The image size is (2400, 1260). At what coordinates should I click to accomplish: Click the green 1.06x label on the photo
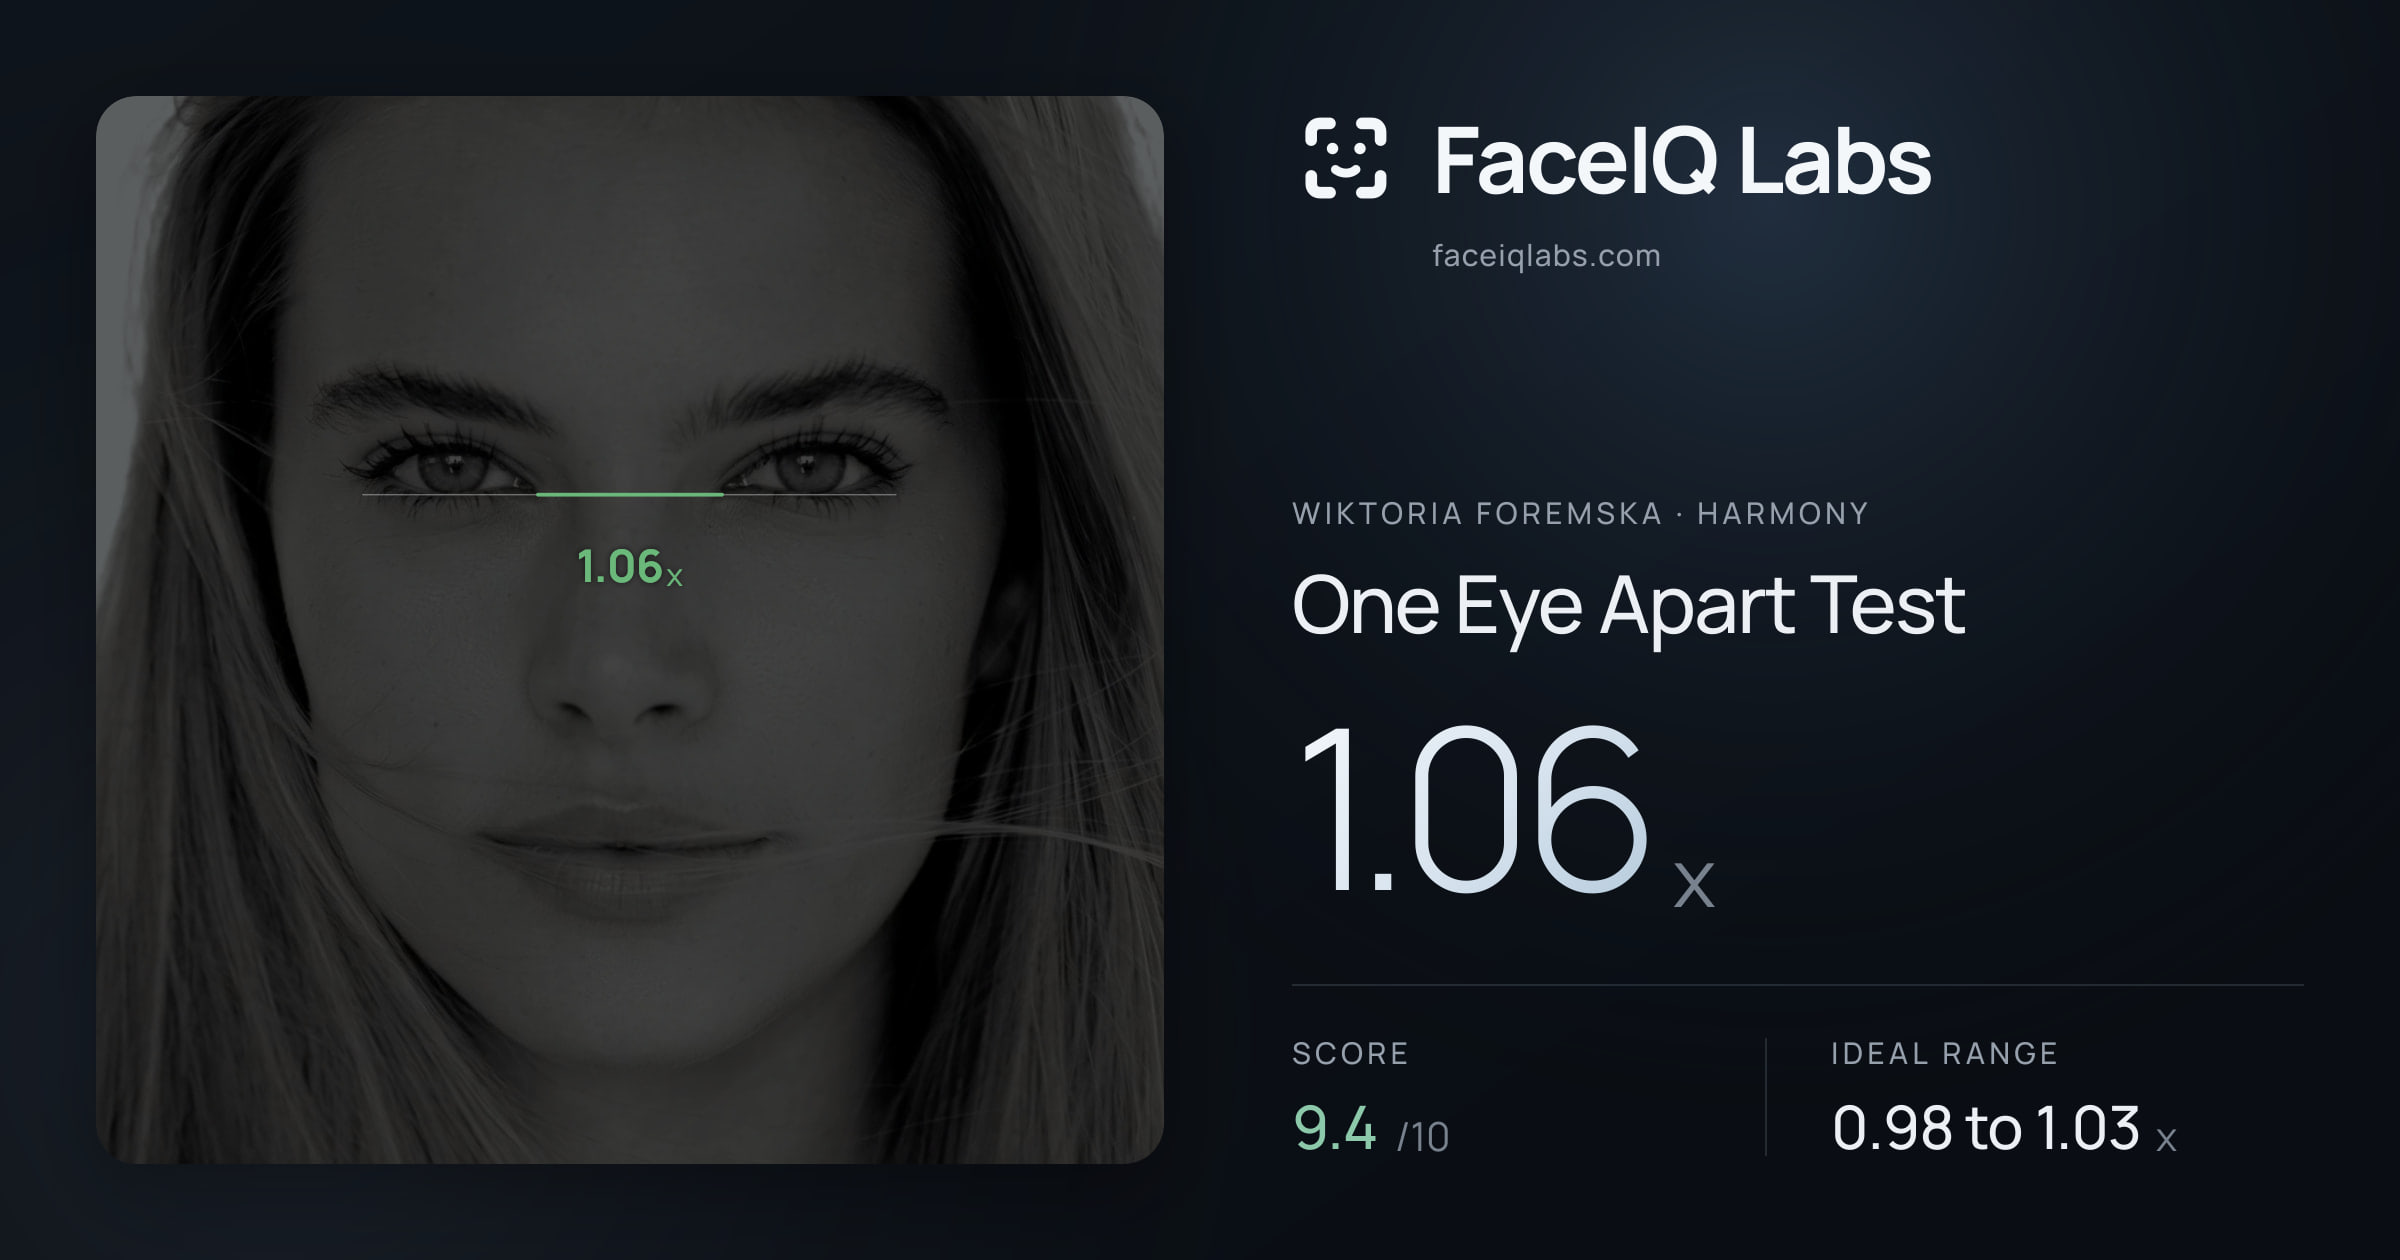pos(630,567)
